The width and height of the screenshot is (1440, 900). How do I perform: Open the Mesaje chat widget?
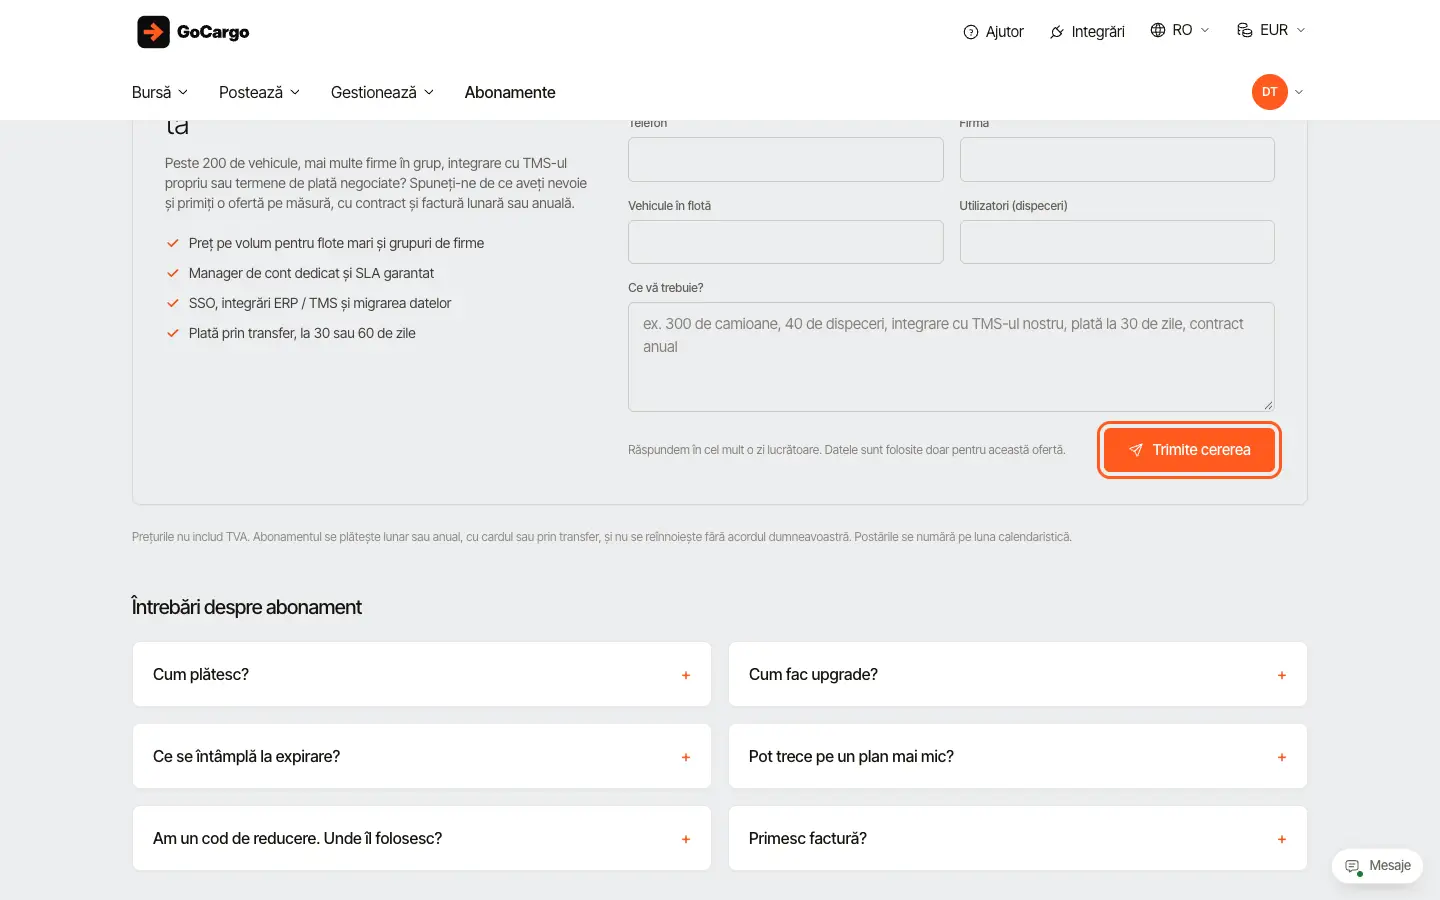pos(1377,866)
